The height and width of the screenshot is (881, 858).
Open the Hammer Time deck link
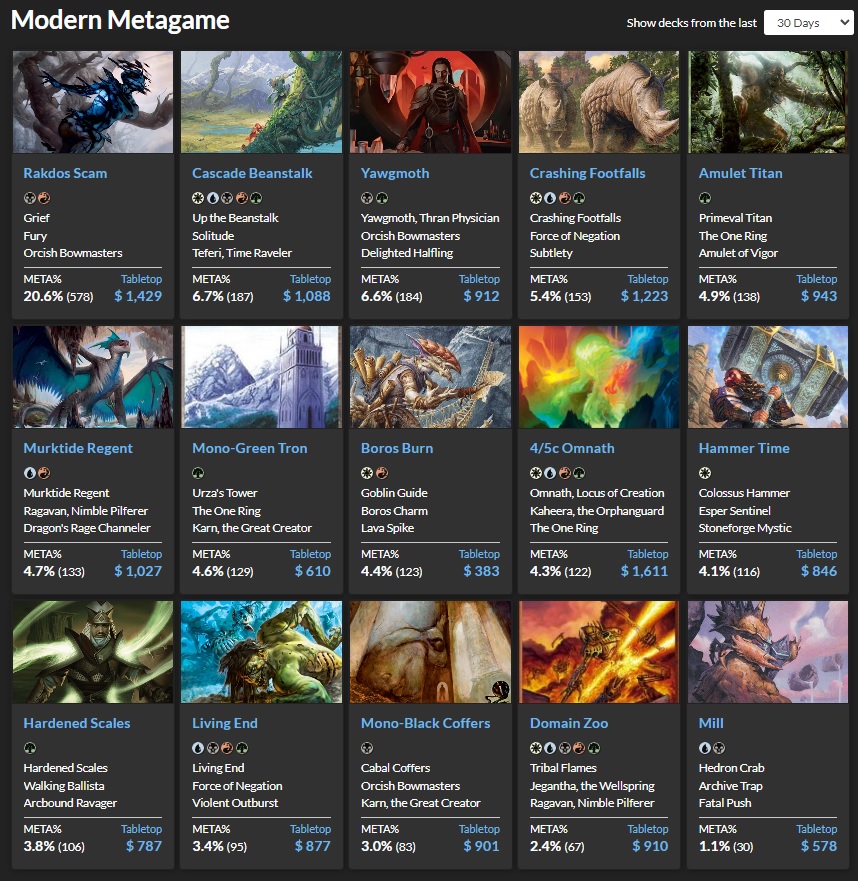click(744, 448)
